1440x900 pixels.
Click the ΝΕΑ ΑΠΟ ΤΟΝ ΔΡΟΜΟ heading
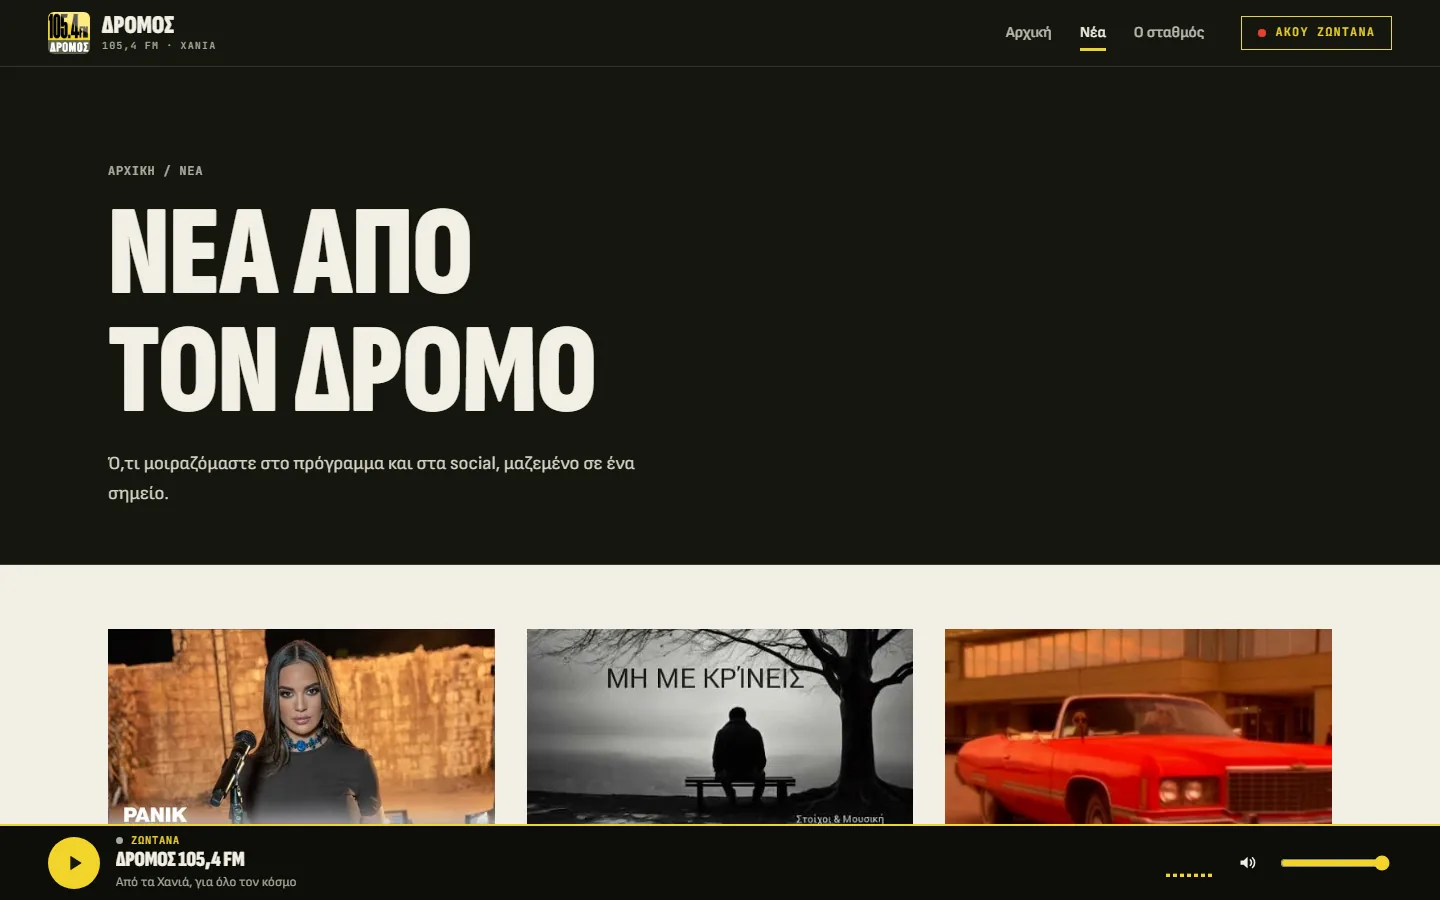[352, 309]
